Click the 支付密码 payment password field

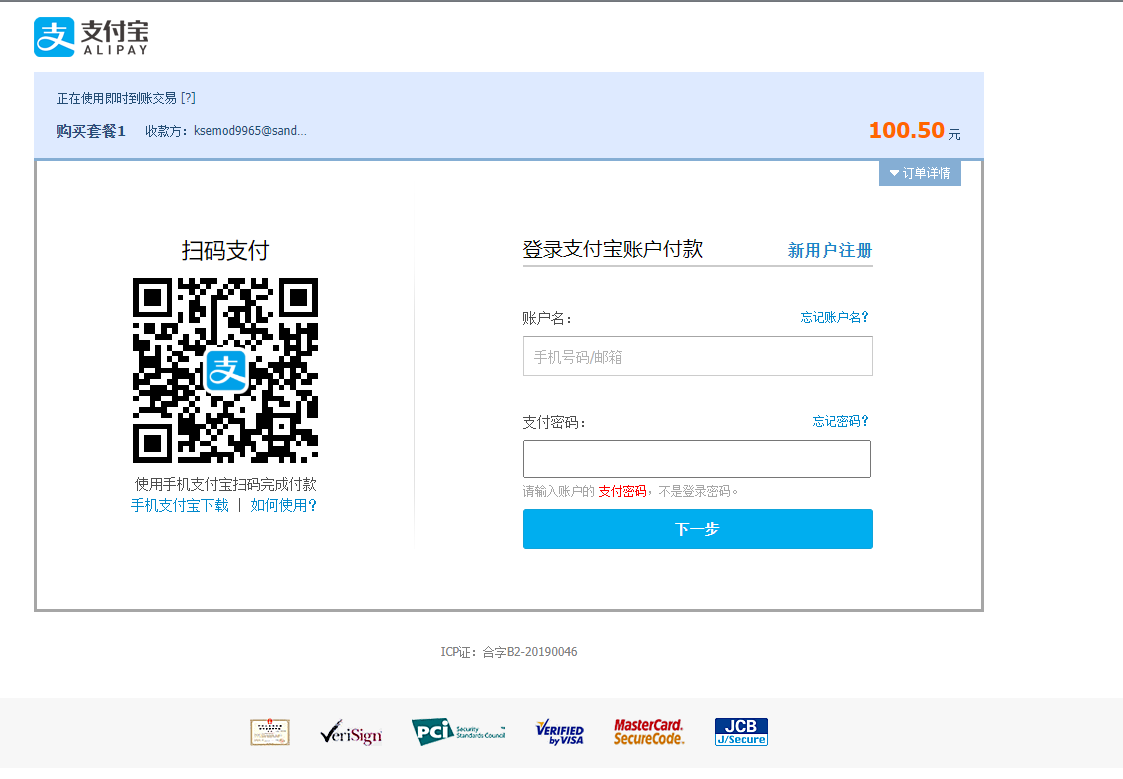tap(697, 458)
